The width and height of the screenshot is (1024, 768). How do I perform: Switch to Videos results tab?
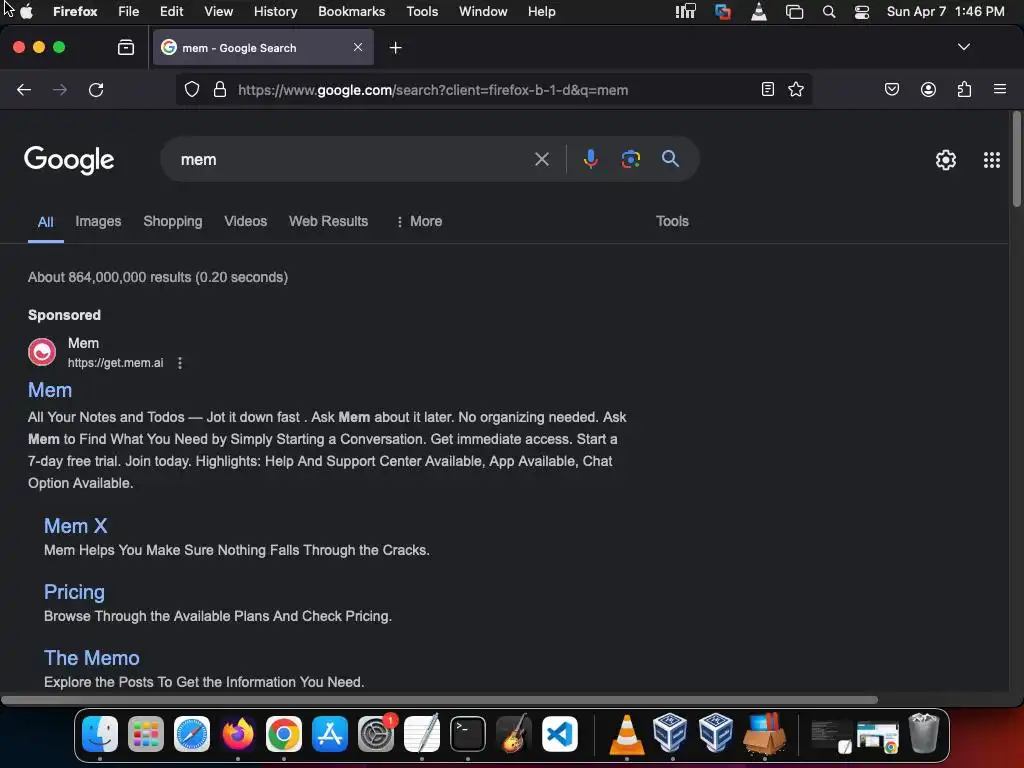pyautogui.click(x=246, y=221)
